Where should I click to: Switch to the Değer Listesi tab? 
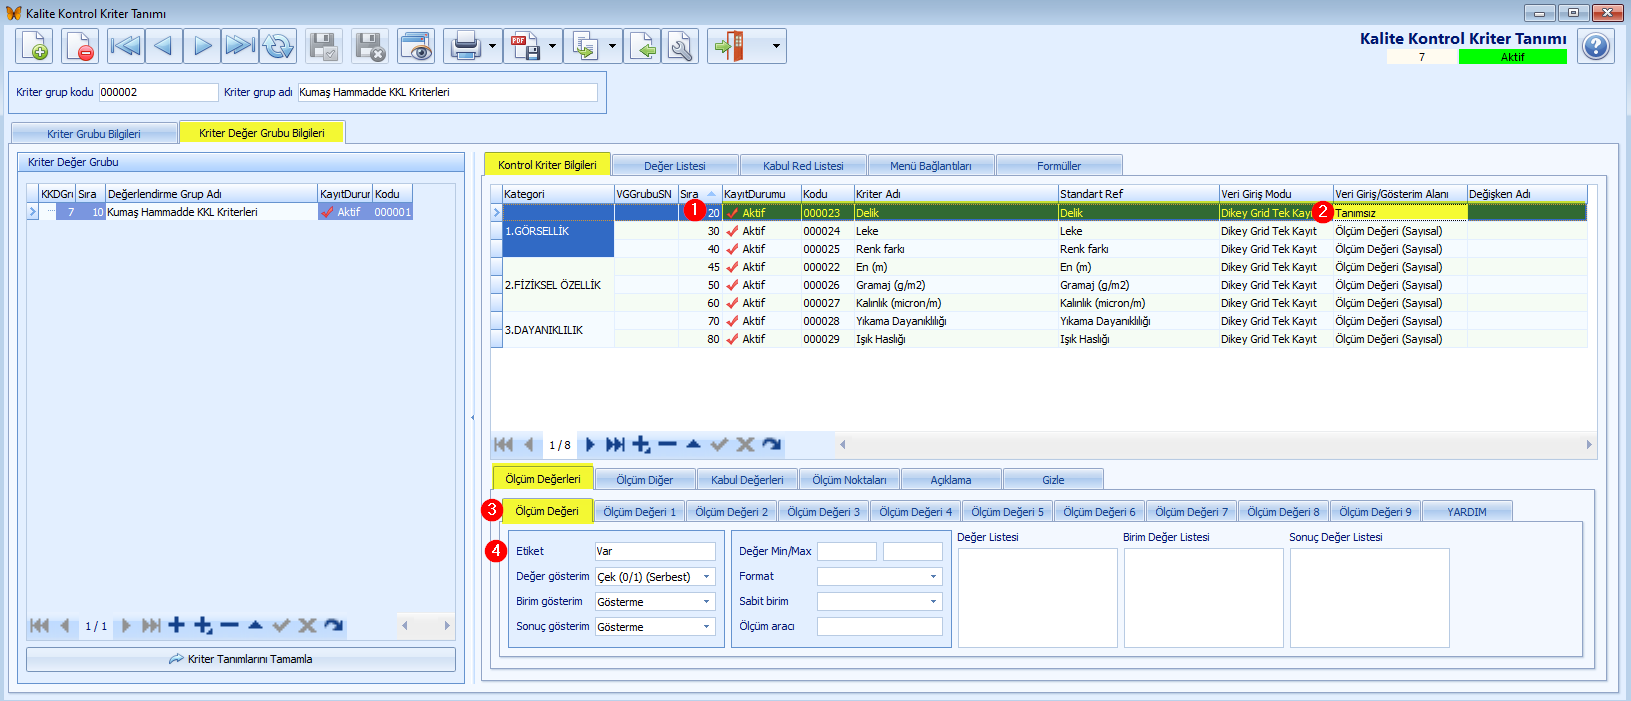pyautogui.click(x=675, y=166)
